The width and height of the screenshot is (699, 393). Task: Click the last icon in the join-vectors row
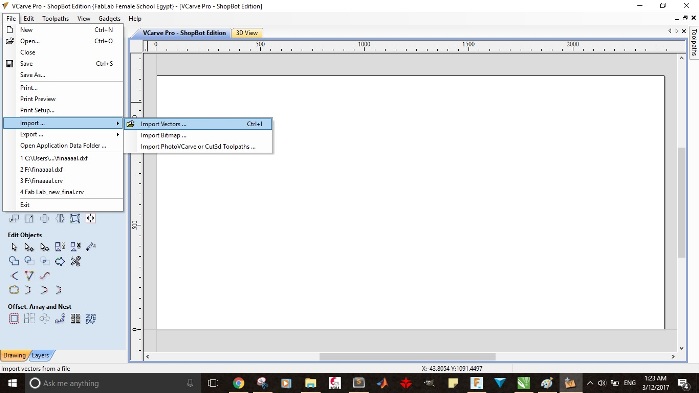point(59,290)
